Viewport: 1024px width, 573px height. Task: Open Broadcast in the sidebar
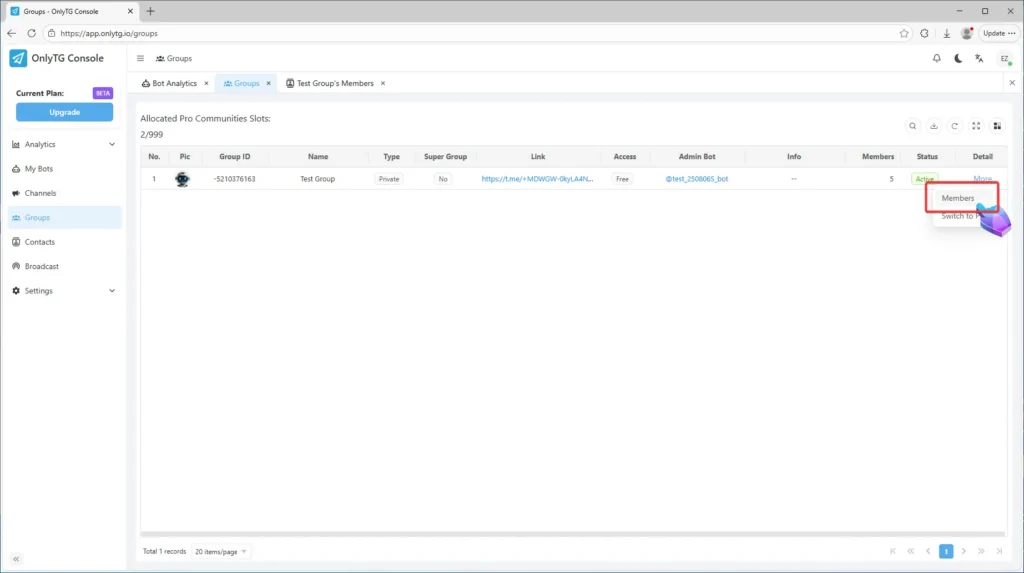pyautogui.click(x=42, y=266)
